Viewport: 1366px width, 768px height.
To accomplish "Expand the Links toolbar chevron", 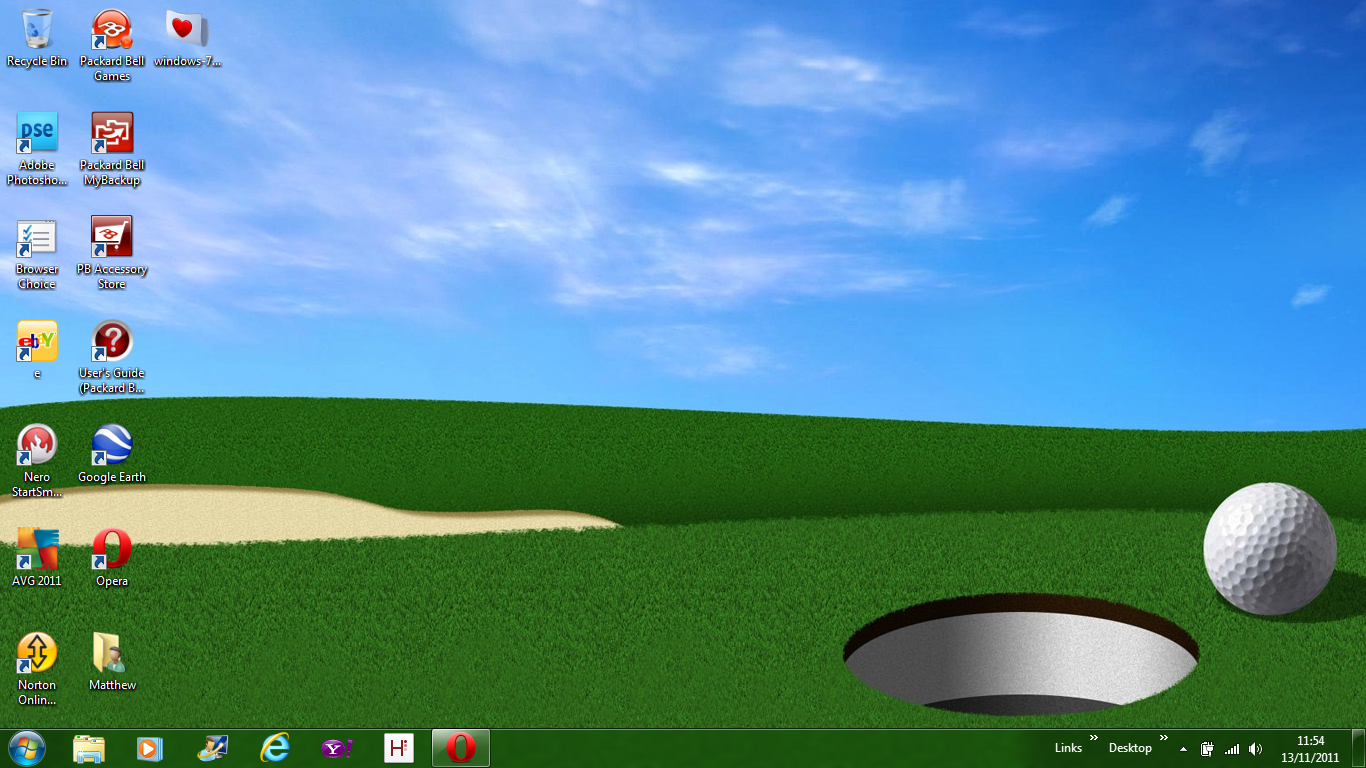I will [x=1093, y=738].
